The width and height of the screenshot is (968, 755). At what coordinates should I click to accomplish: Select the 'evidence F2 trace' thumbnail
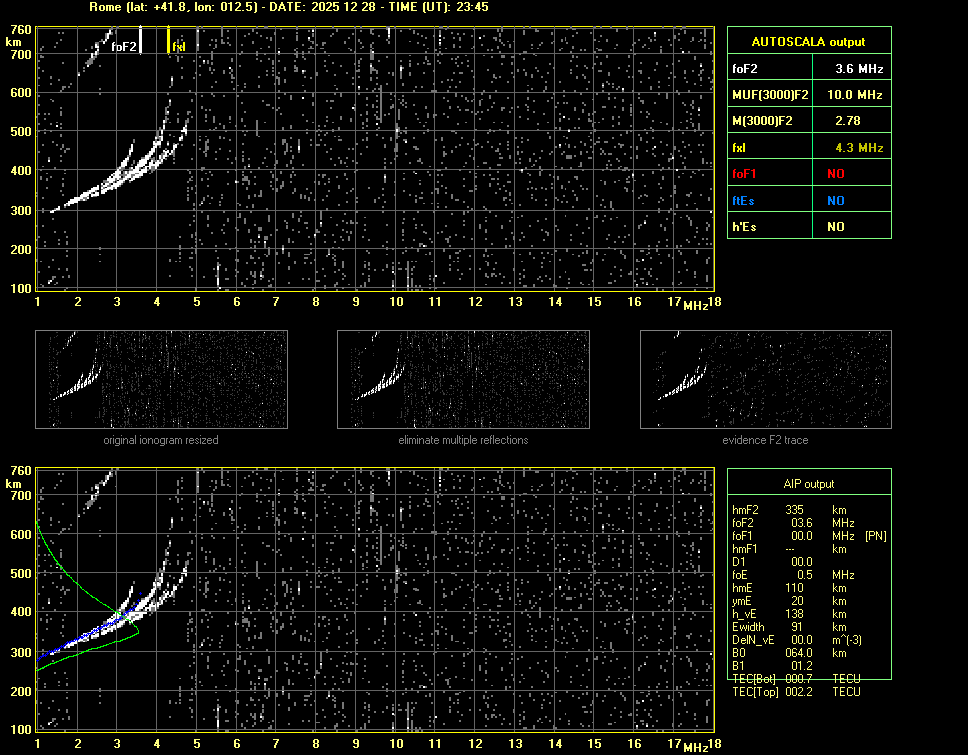766,379
